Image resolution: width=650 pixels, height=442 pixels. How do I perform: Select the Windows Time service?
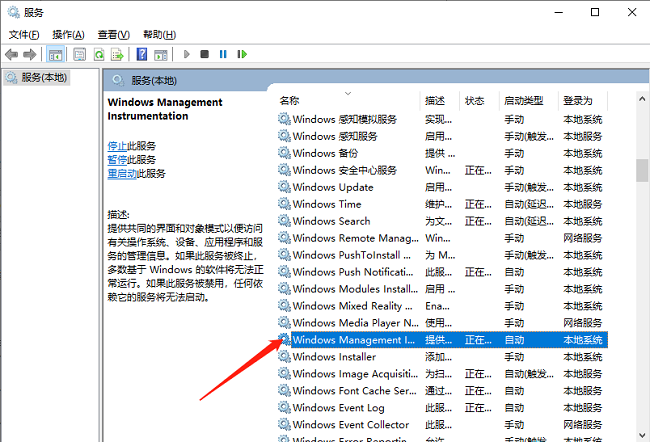pos(442,204)
